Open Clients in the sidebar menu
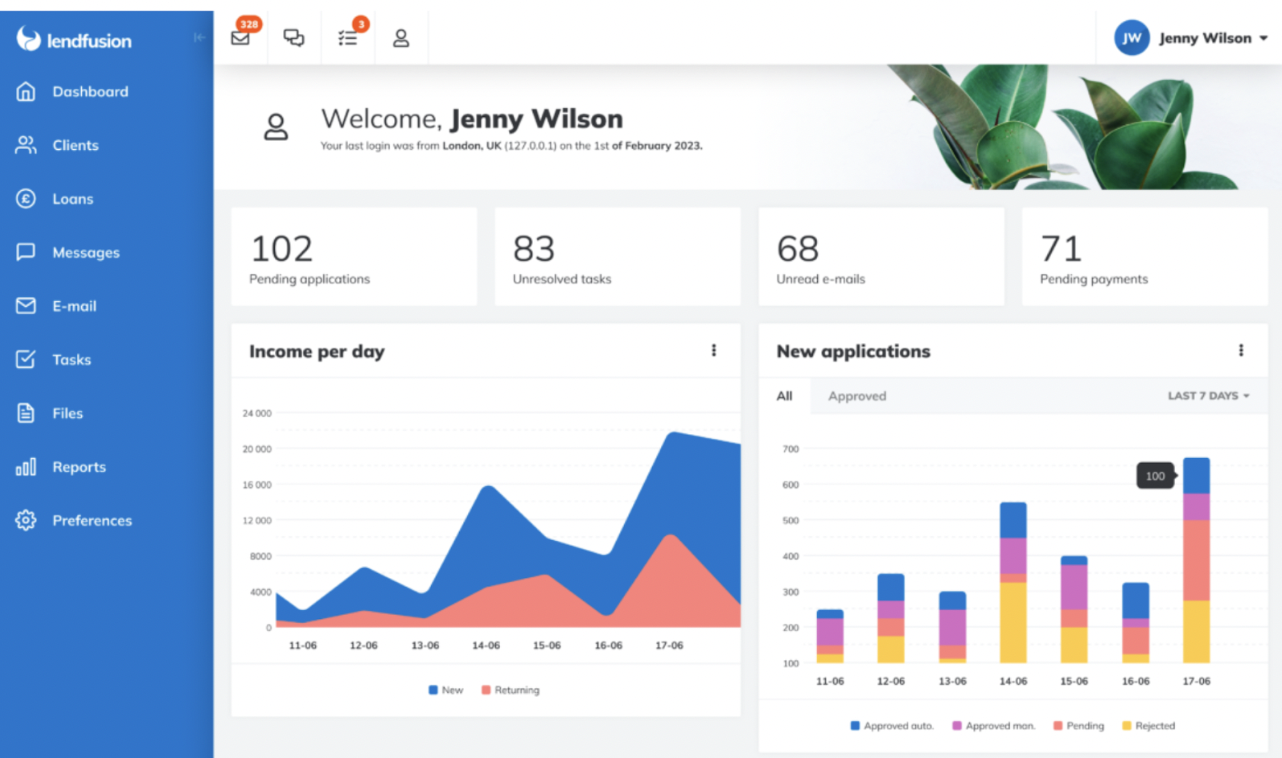The image size is (1282, 758). pyautogui.click(x=75, y=145)
